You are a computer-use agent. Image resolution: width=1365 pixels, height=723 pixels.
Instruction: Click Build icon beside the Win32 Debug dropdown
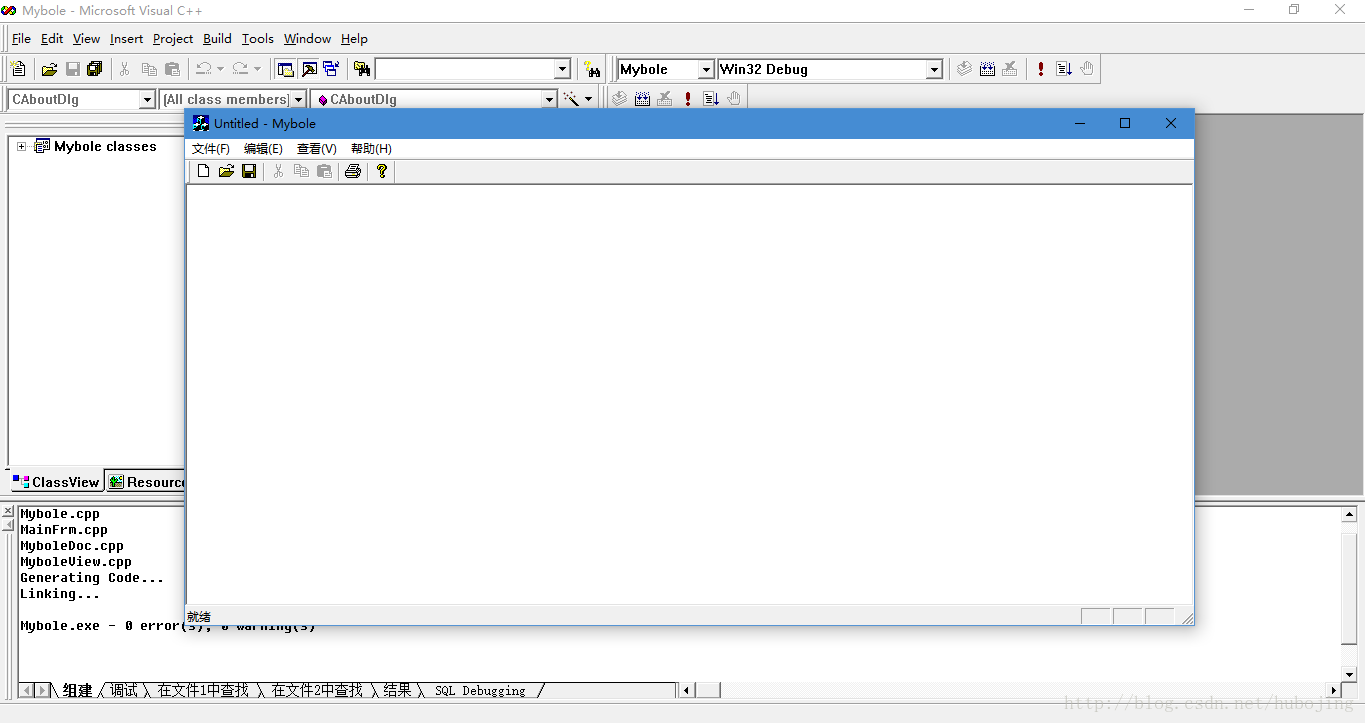987,69
